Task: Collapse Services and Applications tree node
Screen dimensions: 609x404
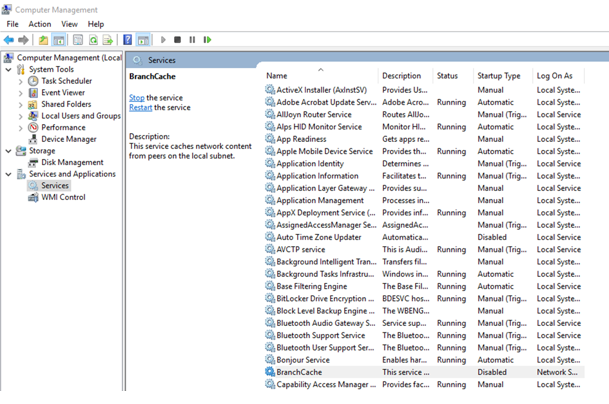Action: click(x=9, y=174)
